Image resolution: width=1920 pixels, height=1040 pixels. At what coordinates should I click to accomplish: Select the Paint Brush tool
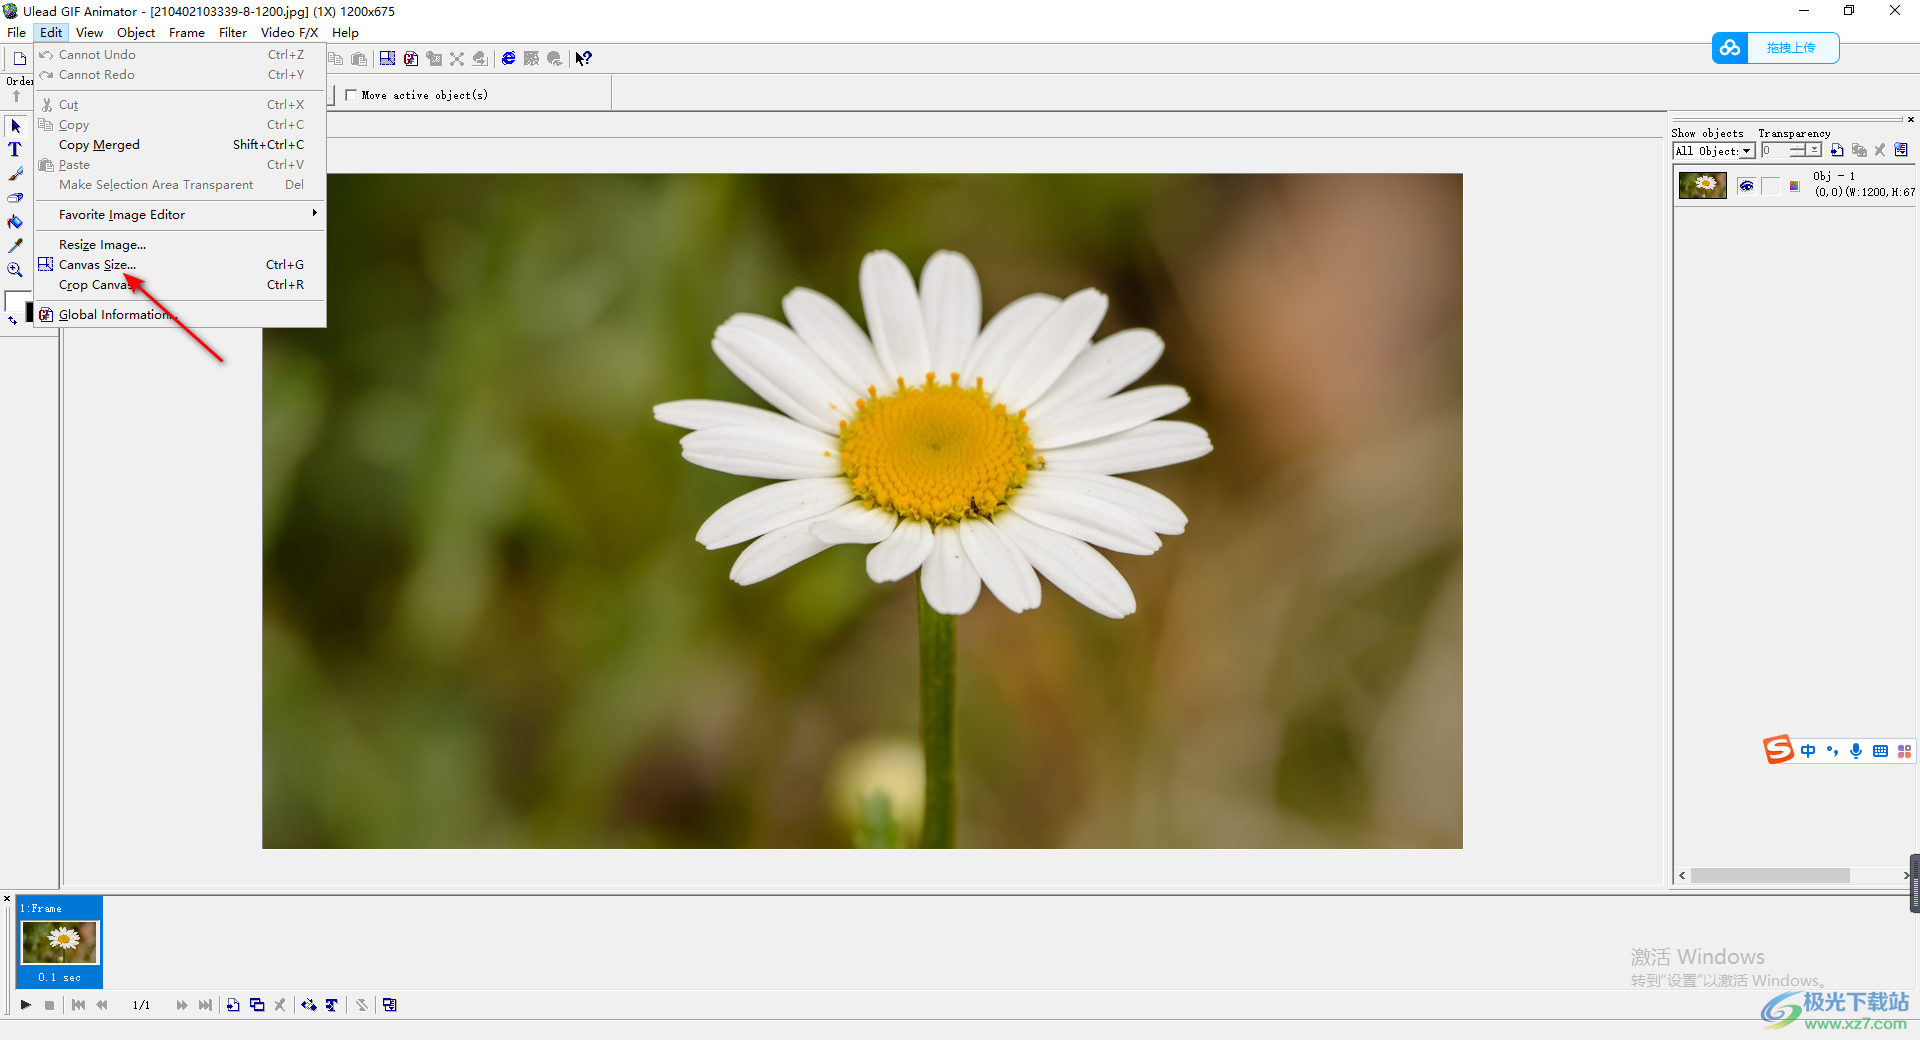(15, 174)
